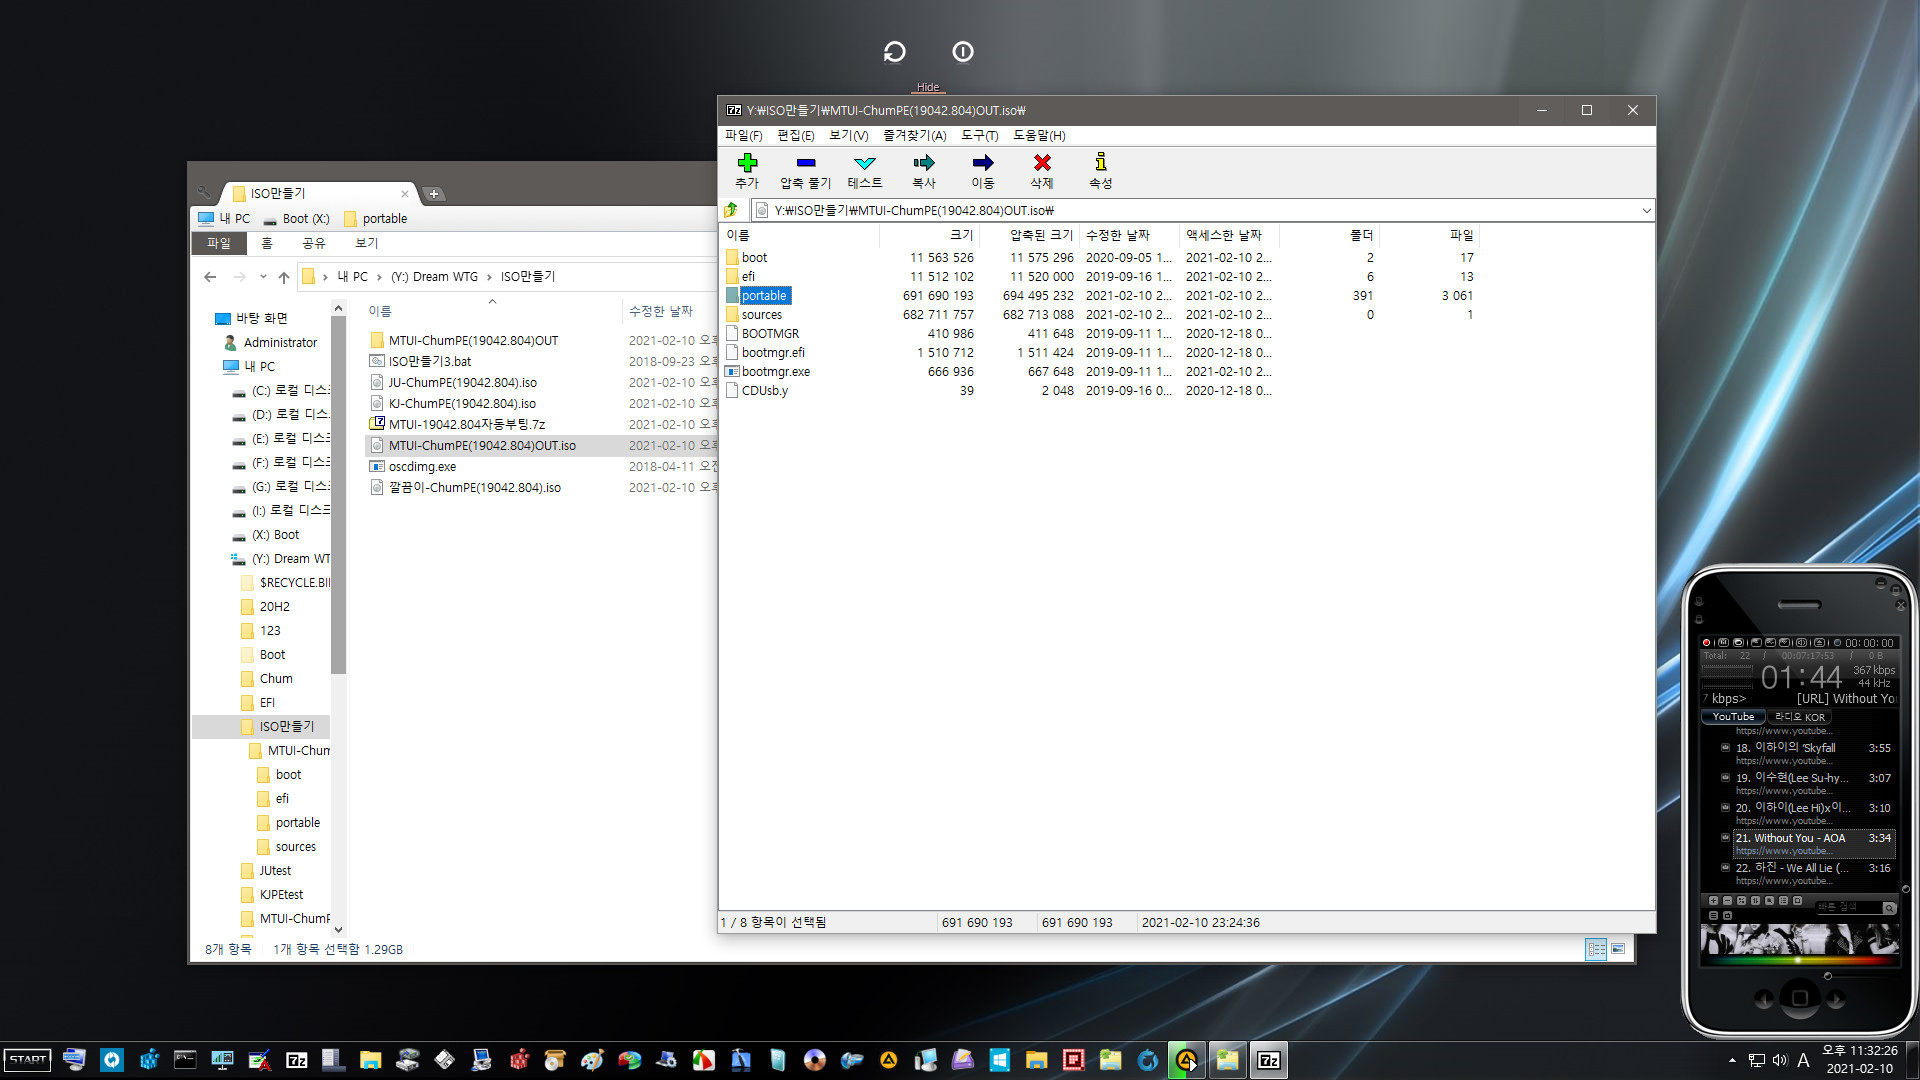The width and height of the screenshot is (1920, 1080).
Task: Click the circular refresh icon on desktop top
Action: [x=895, y=52]
